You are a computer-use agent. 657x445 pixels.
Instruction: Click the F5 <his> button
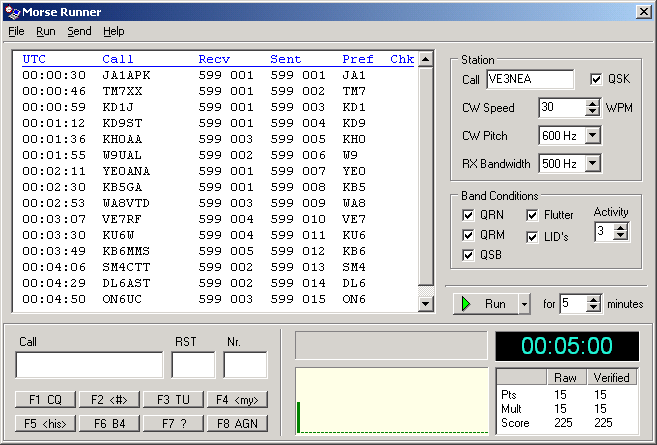pyautogui.click(x=45, y=423)
